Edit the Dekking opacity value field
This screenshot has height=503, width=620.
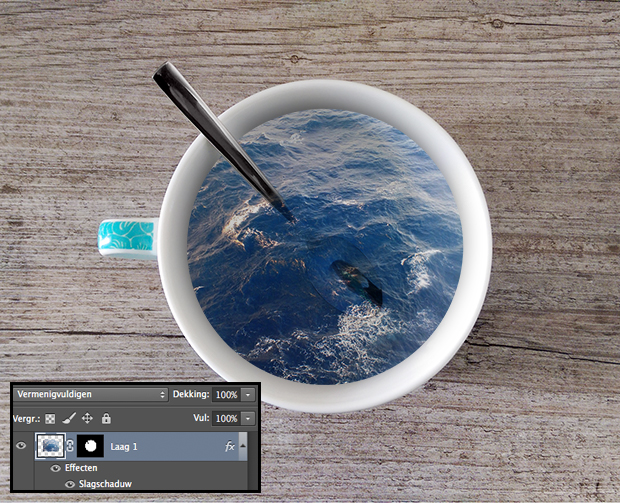[x=226, y=395]
